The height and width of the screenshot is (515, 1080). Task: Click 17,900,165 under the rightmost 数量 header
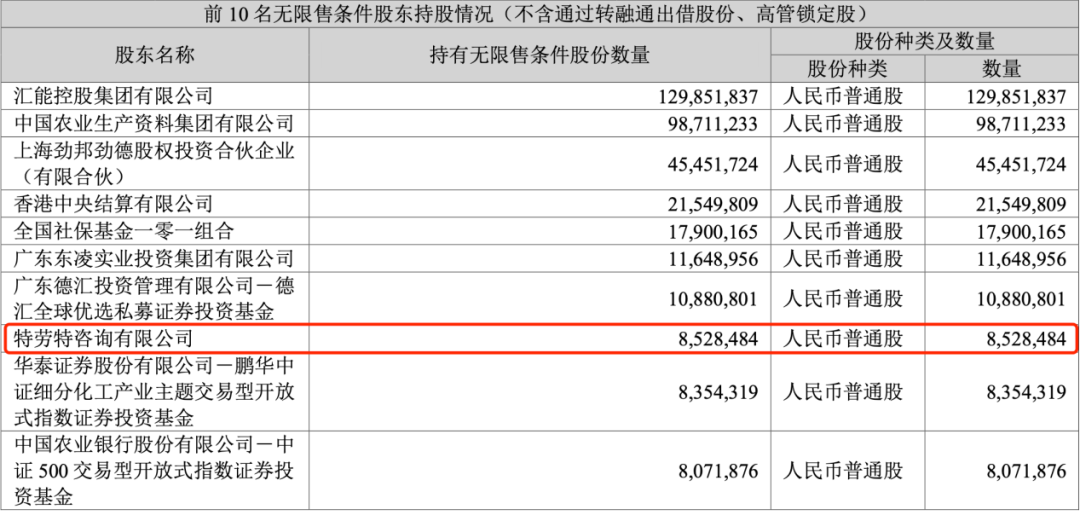pyautogui.click(x=1022, y=231)
